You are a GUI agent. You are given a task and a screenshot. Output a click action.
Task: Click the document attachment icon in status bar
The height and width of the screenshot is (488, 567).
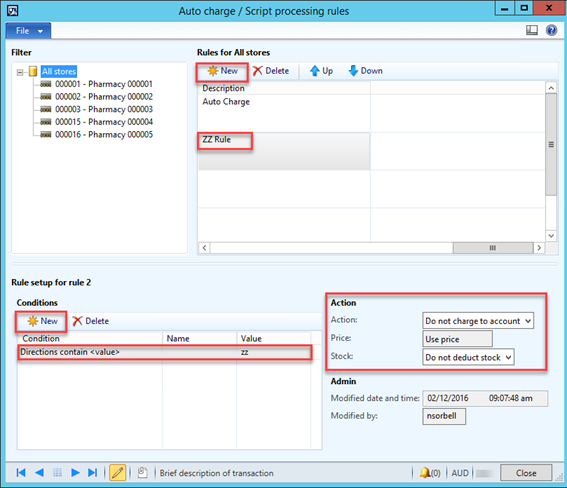tap(143, 472)
